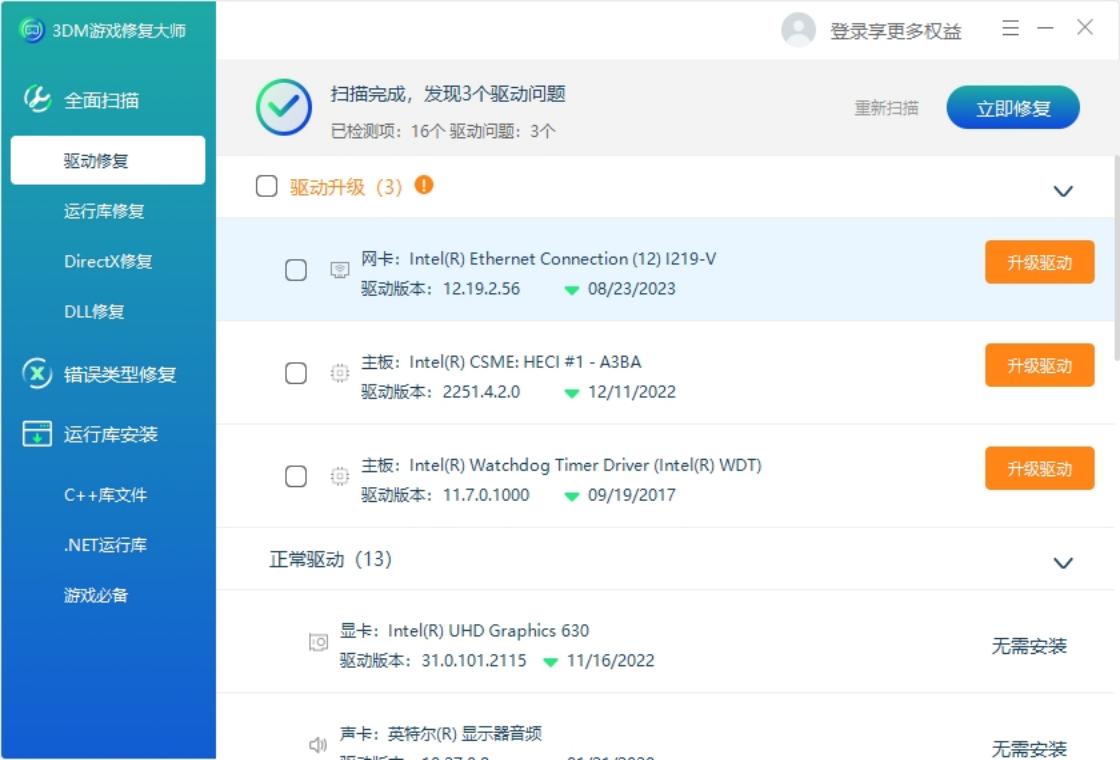Click the 立即修复 button

[1013, 108]
